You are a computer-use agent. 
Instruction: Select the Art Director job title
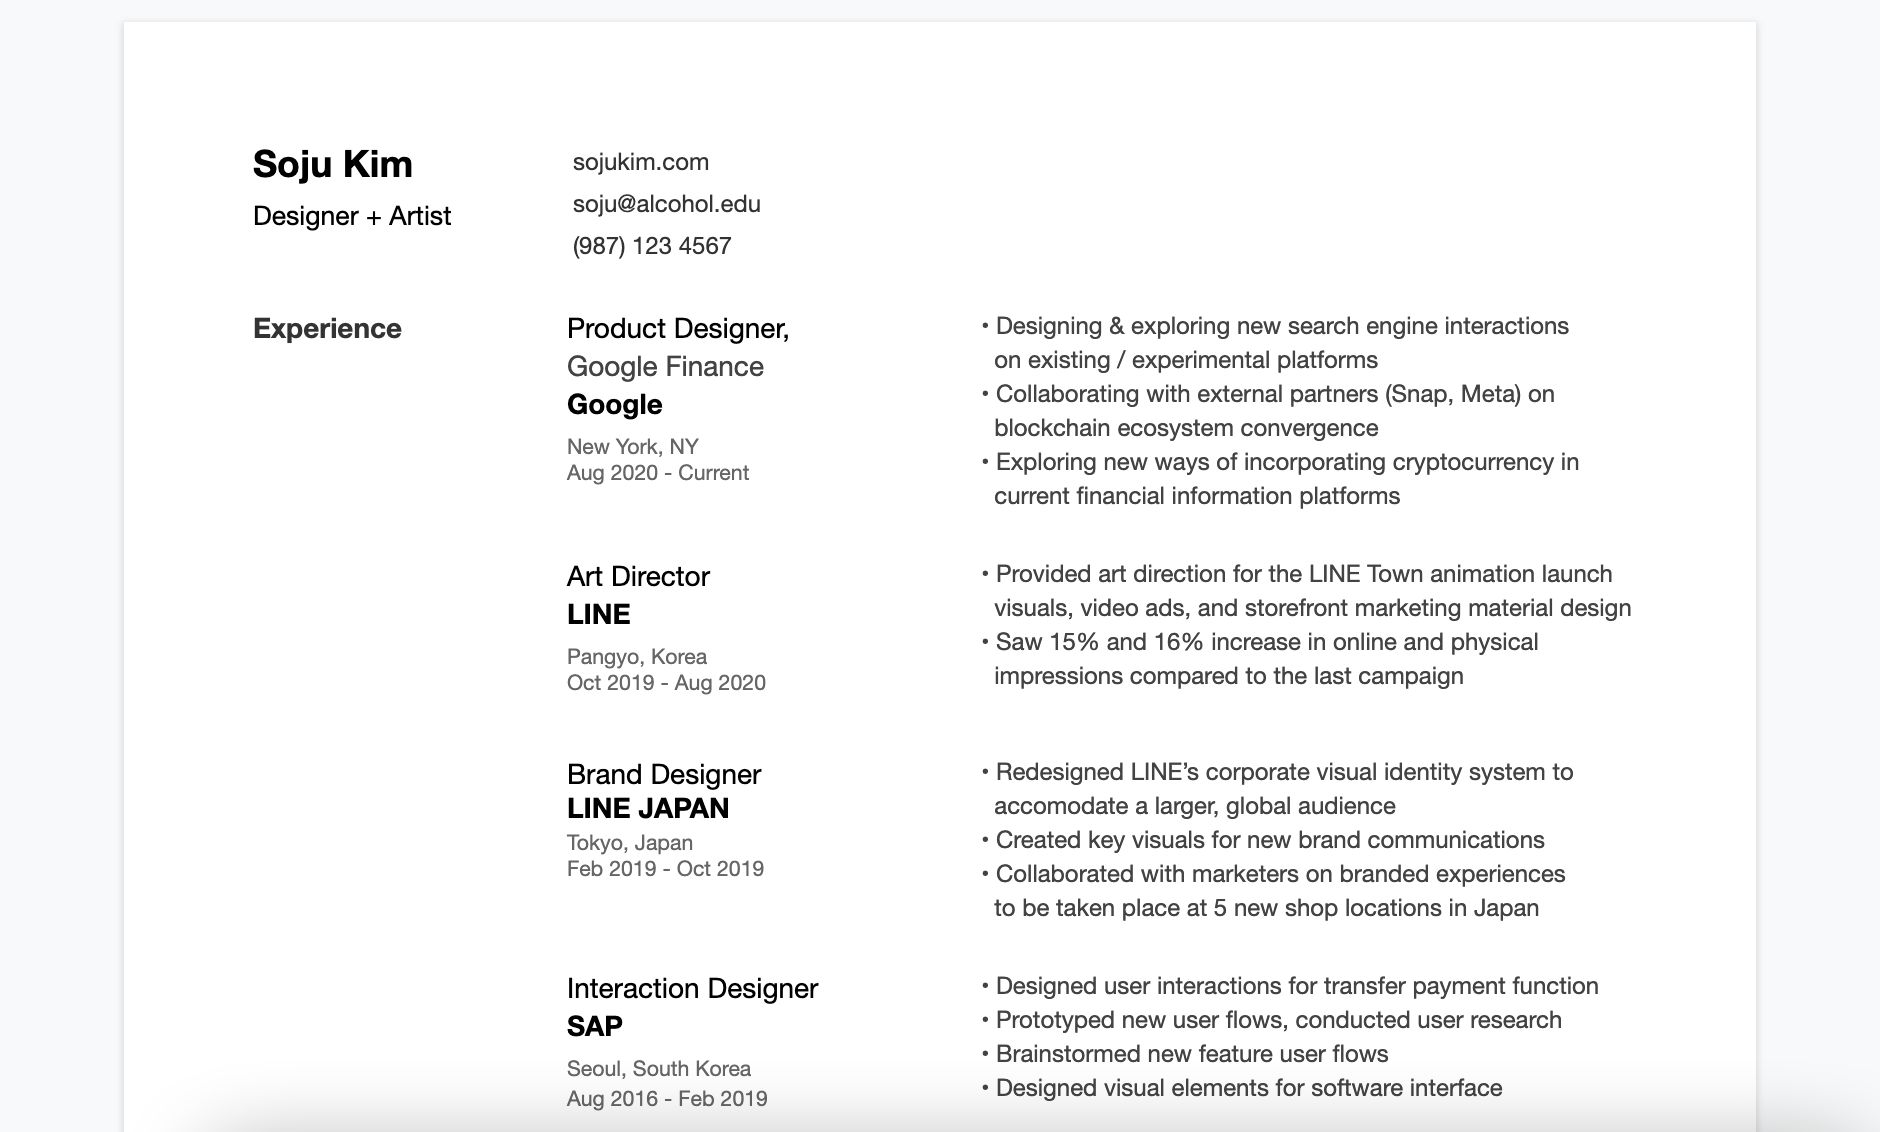coord(638,577)
